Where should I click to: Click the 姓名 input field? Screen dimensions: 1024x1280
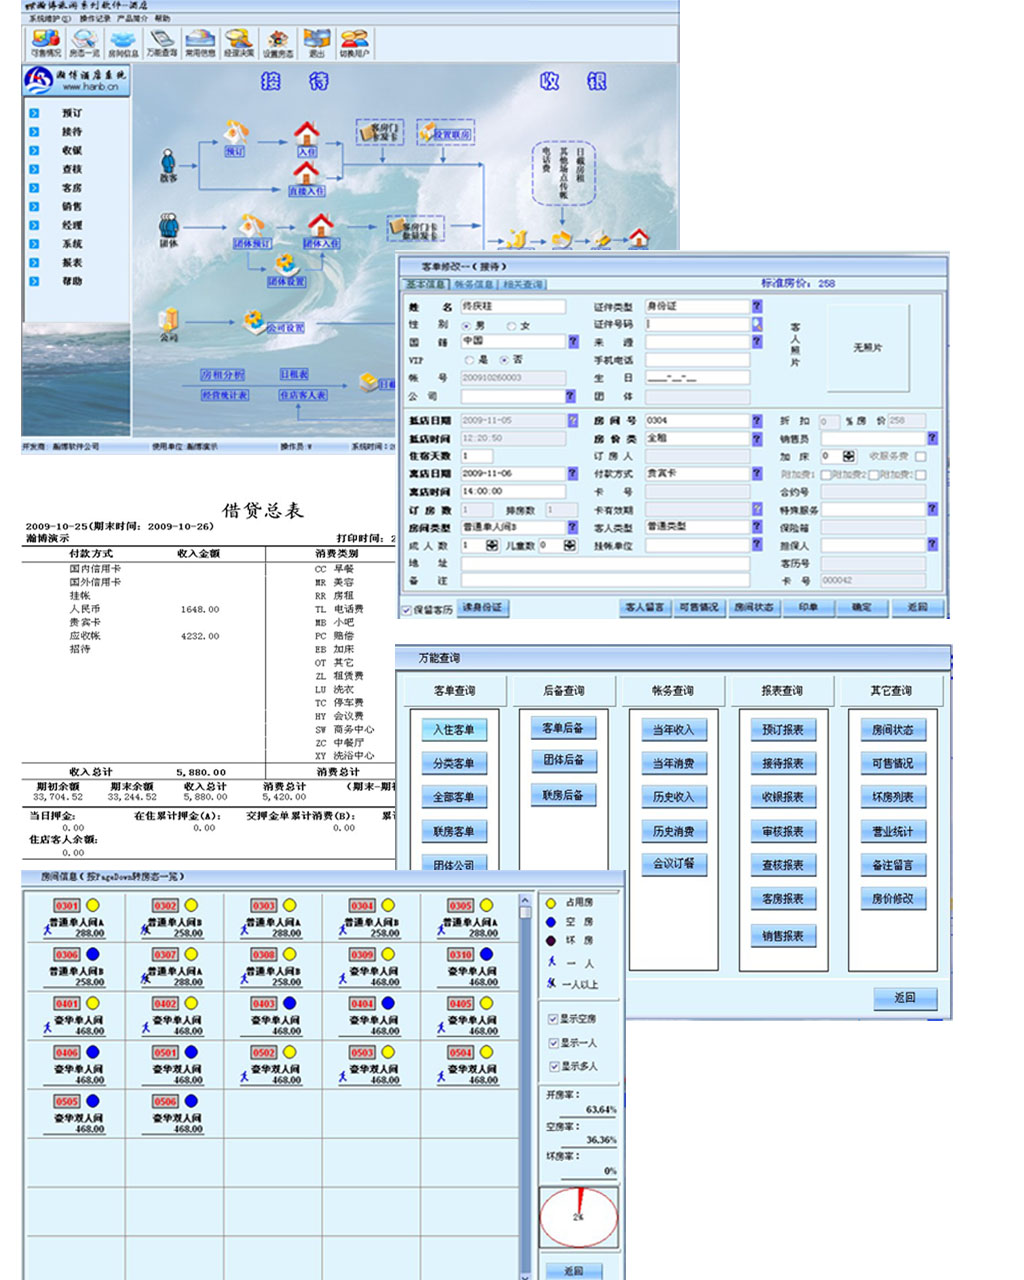513,307
